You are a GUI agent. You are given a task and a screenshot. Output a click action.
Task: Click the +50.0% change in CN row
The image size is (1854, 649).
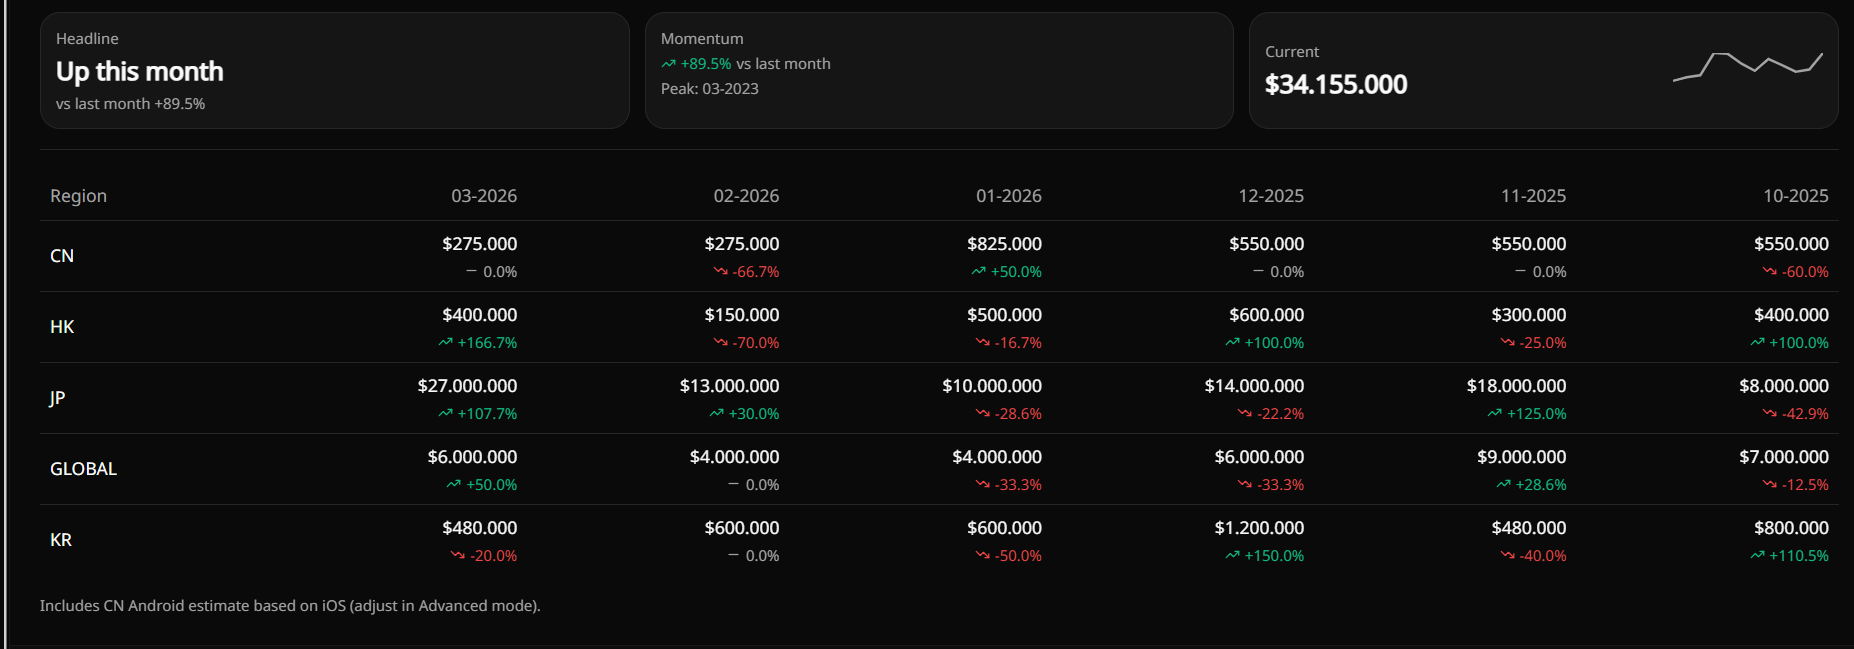pyautogui.click(x=1016, y=272)
